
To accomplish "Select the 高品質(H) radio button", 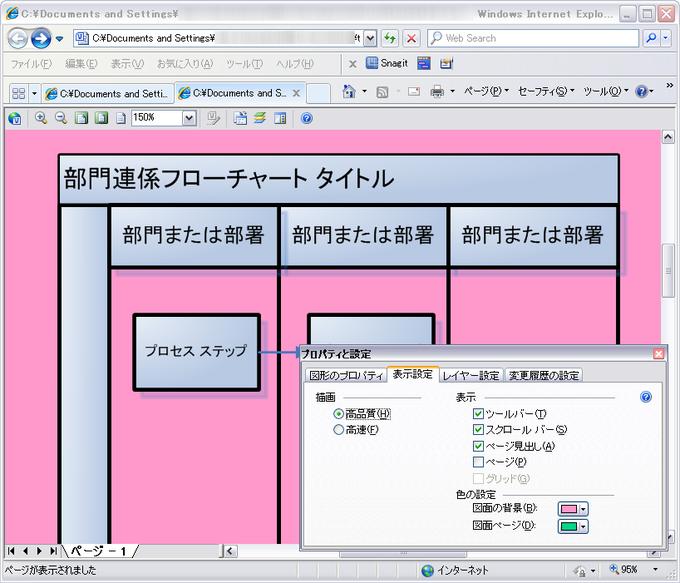I will (x=338, y=414).
